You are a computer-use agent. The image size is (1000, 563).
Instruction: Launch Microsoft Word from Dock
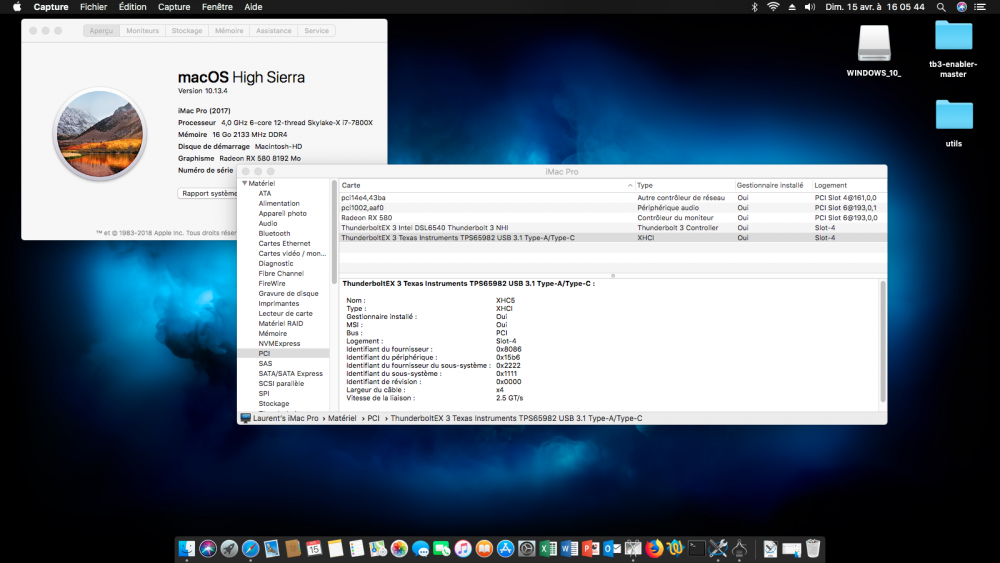pos(570,548)
